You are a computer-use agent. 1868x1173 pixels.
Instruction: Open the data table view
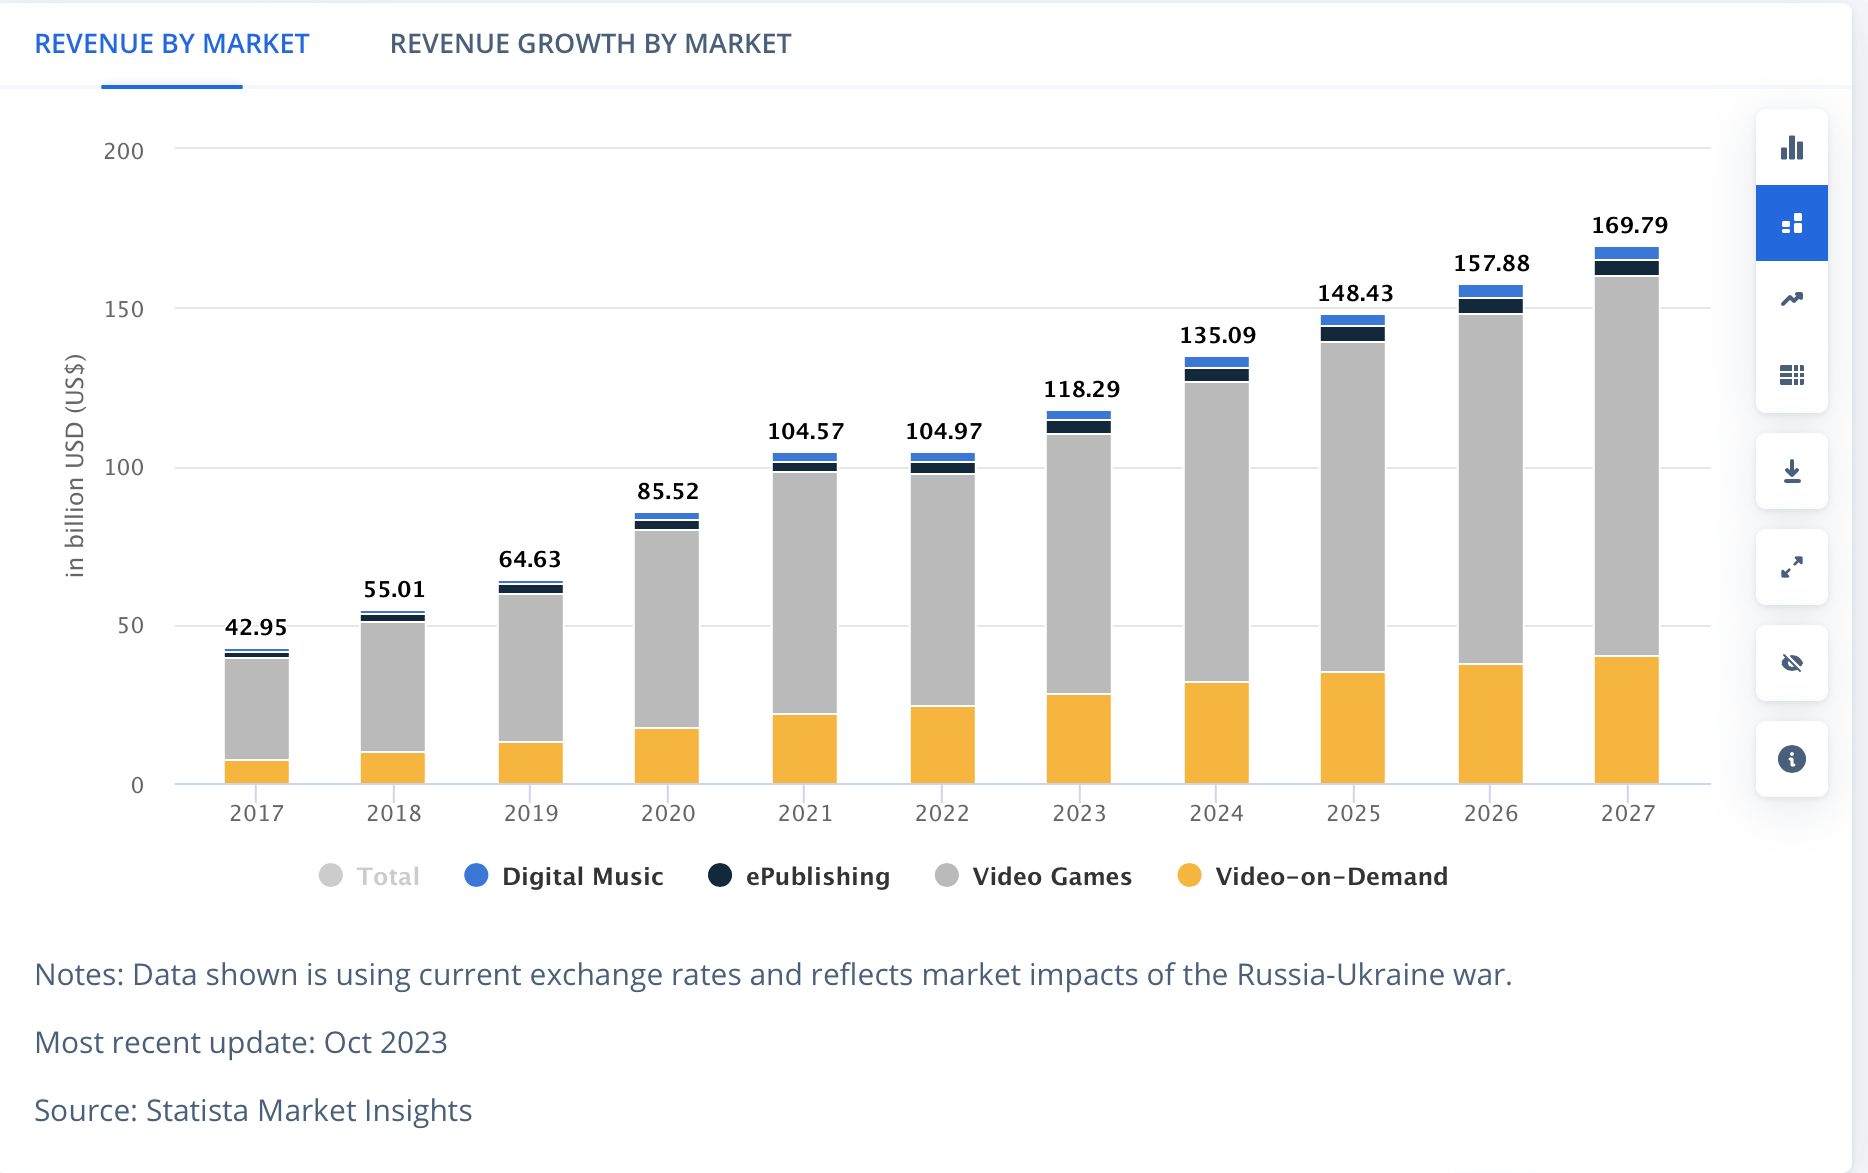[x=1791, y=375]
